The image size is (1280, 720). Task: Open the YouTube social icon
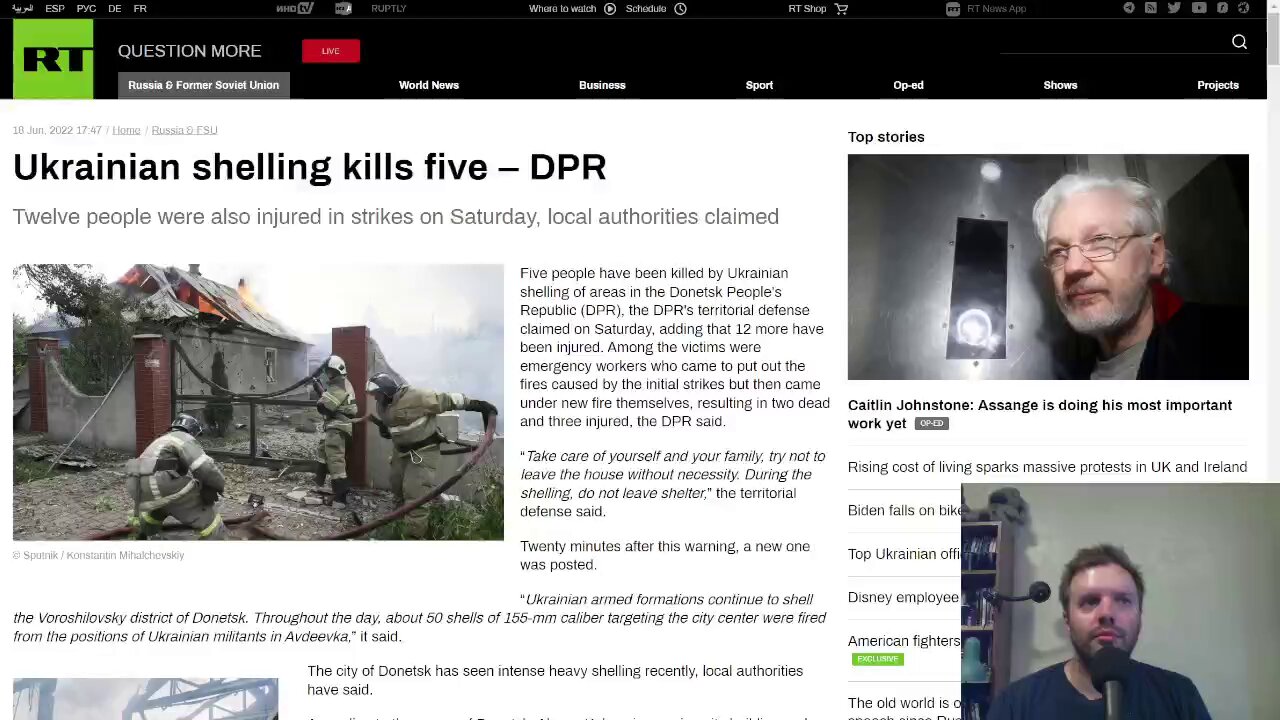point(1198,8)
